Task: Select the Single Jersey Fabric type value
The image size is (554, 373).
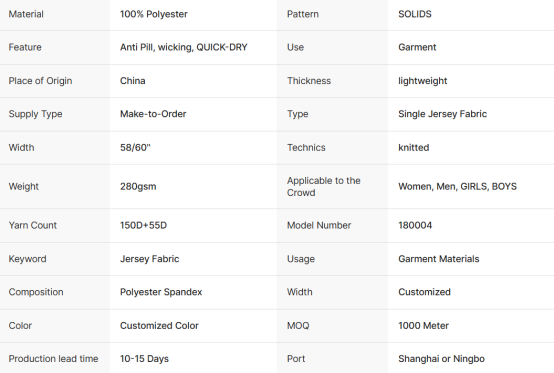Action: pos(443,114)
